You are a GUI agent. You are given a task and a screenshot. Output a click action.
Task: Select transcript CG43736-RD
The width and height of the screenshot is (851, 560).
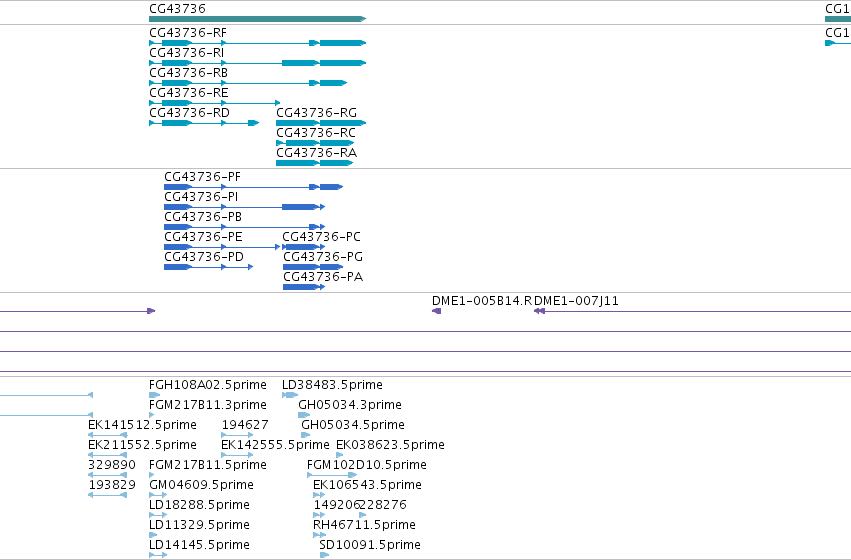point(204,123)
